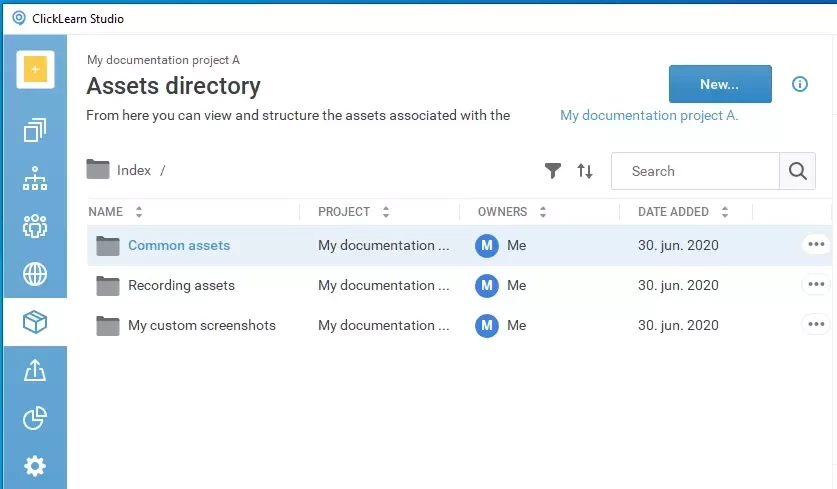Click the sort arrows icon
837x489 pixels.
585,171
